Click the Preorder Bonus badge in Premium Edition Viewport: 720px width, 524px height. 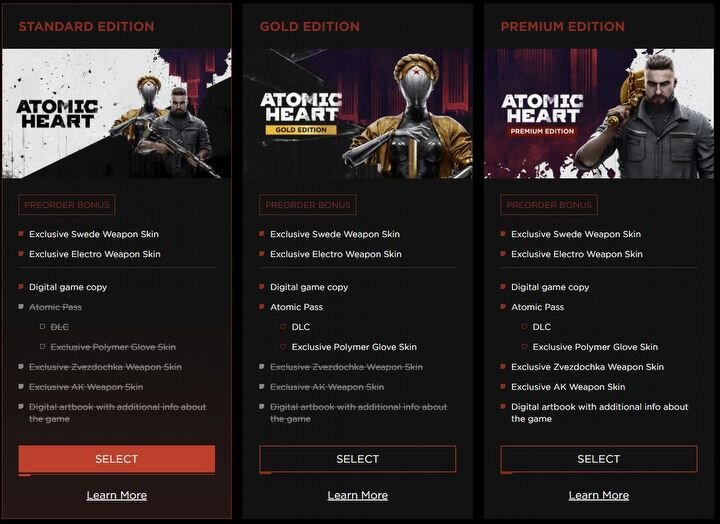click(549, 205)
